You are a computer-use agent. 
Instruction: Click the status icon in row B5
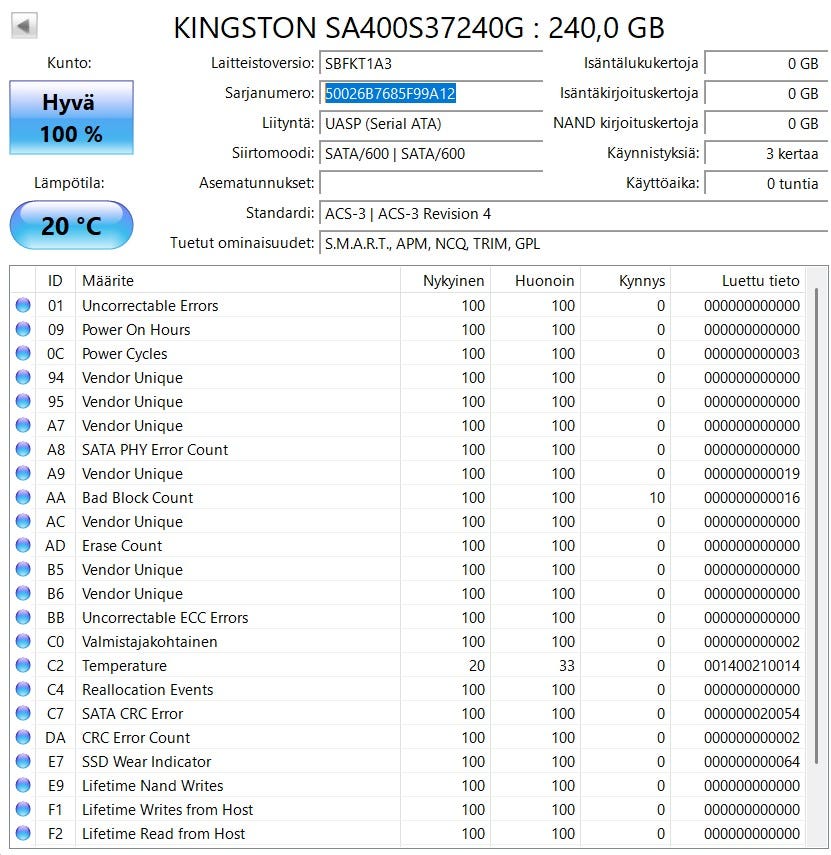[23, 569]
